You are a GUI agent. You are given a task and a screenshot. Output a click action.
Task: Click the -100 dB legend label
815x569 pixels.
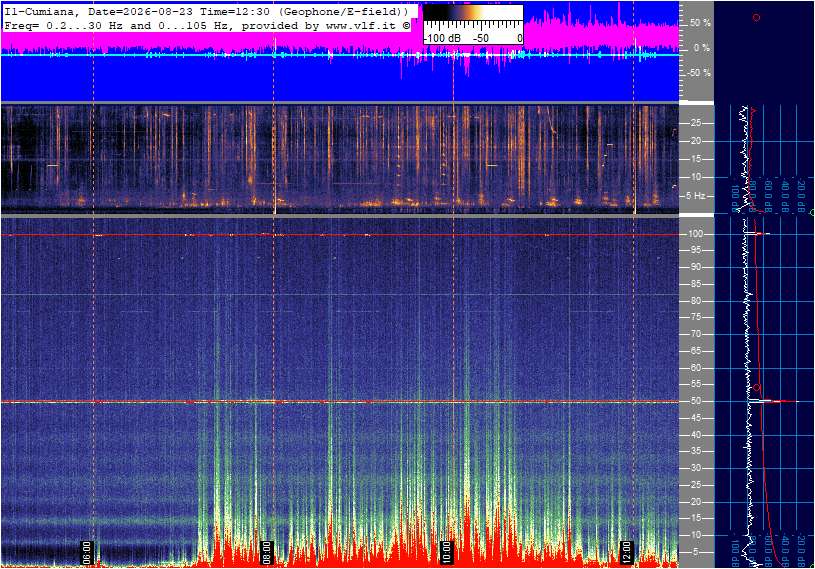[443, 38]
